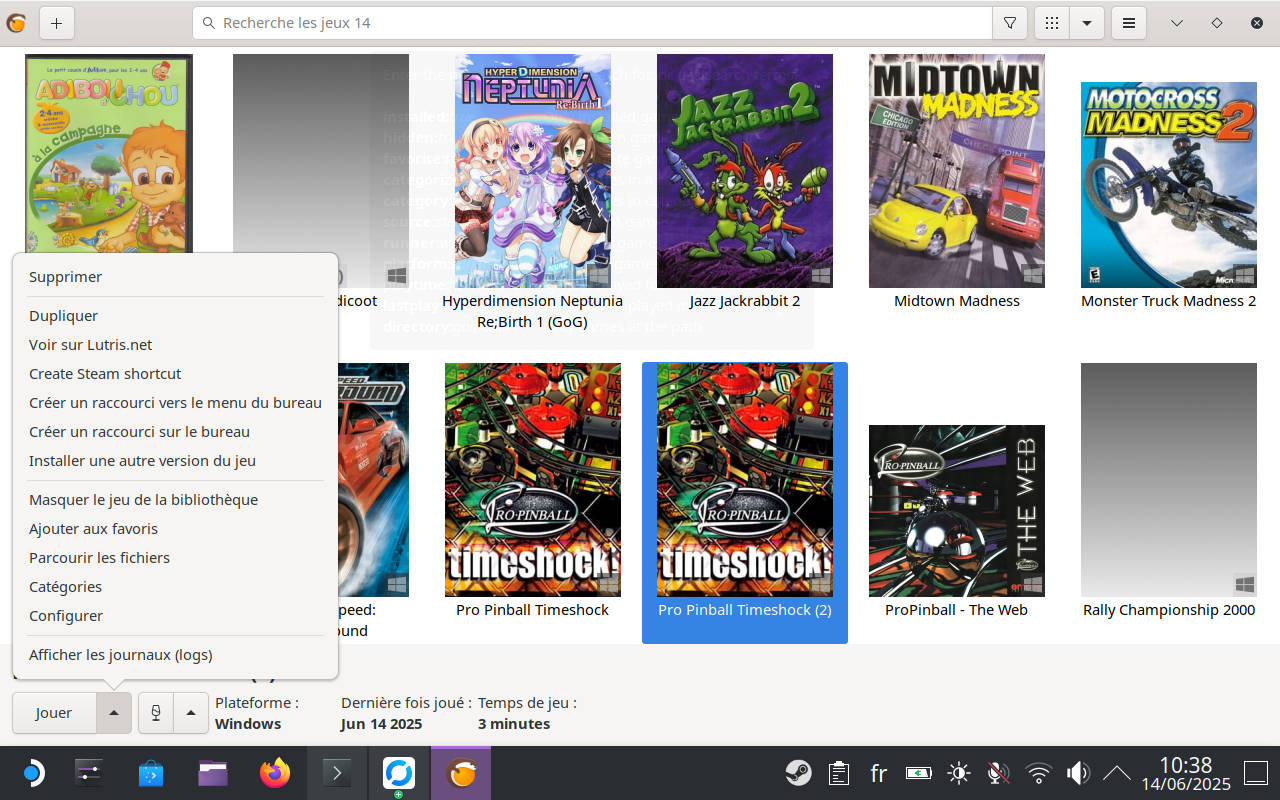The width and height of the screenshot is (1280, 800).
Task: Click the Jazz Jackrabbit 2 title label
Action: [745, 301]
